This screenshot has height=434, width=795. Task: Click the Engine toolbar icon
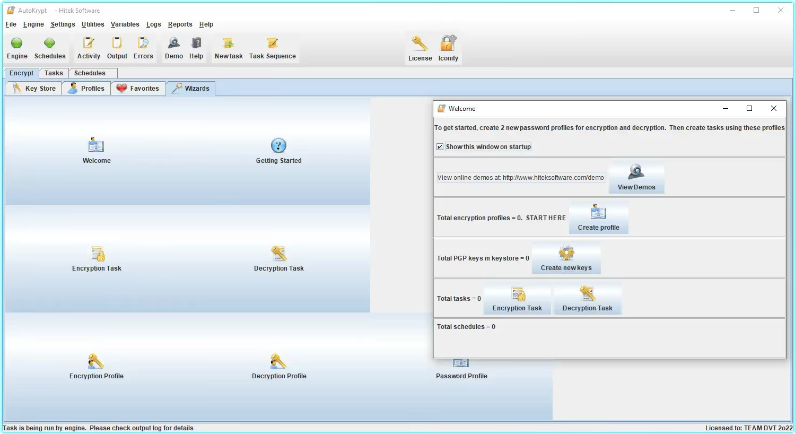pos(17,48)
